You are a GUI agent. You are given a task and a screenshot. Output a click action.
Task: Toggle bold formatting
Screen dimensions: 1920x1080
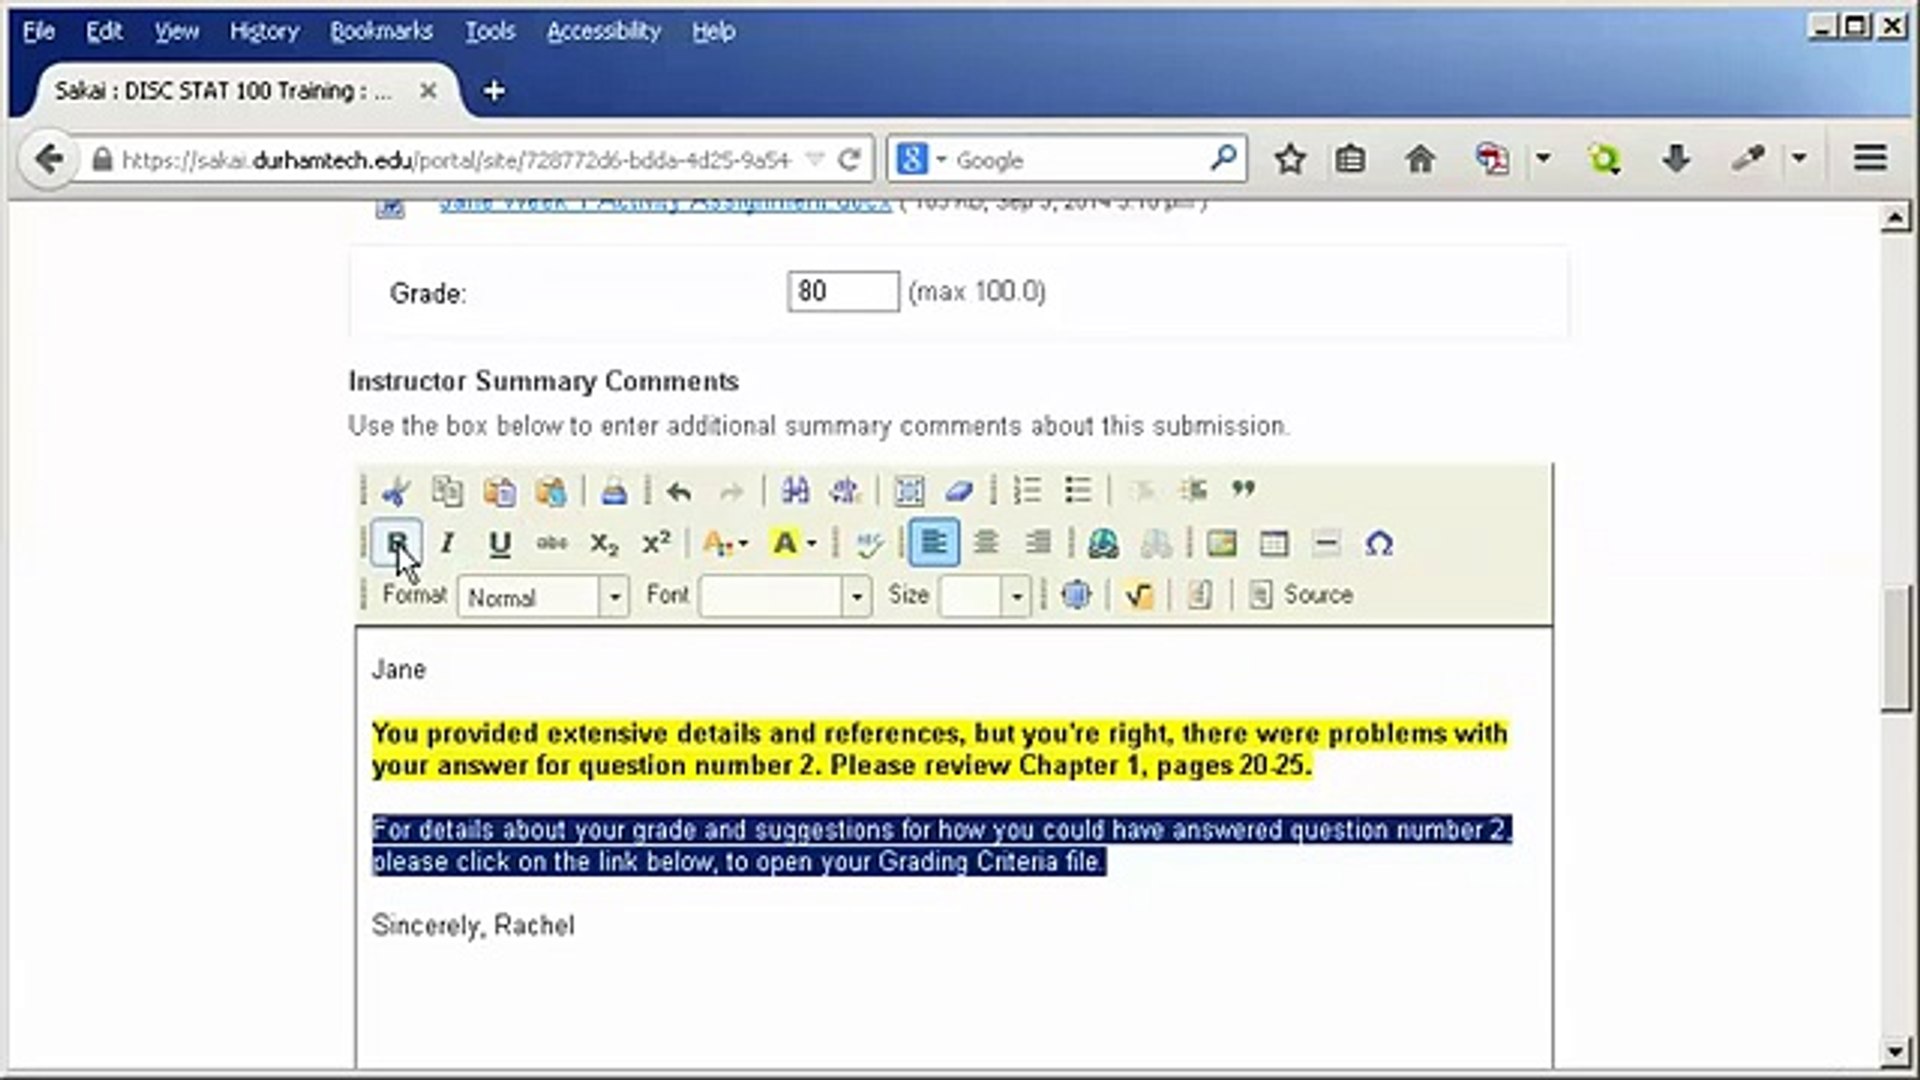[x=396, y=543]
